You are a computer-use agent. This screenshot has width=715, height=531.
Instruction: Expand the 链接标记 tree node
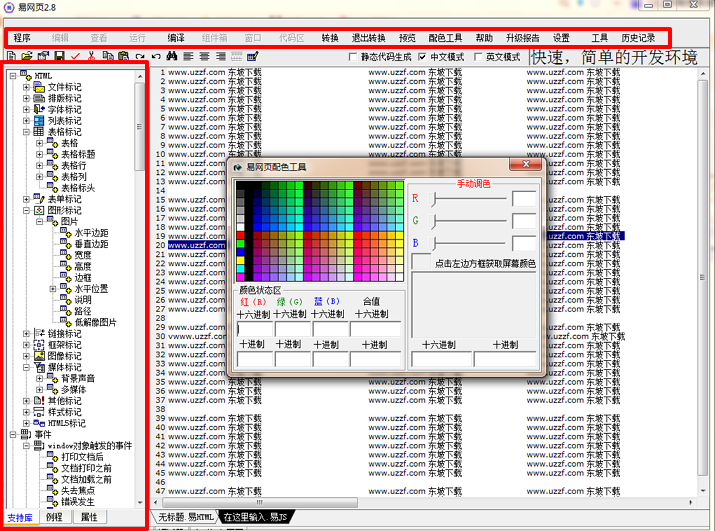[27, 334]
